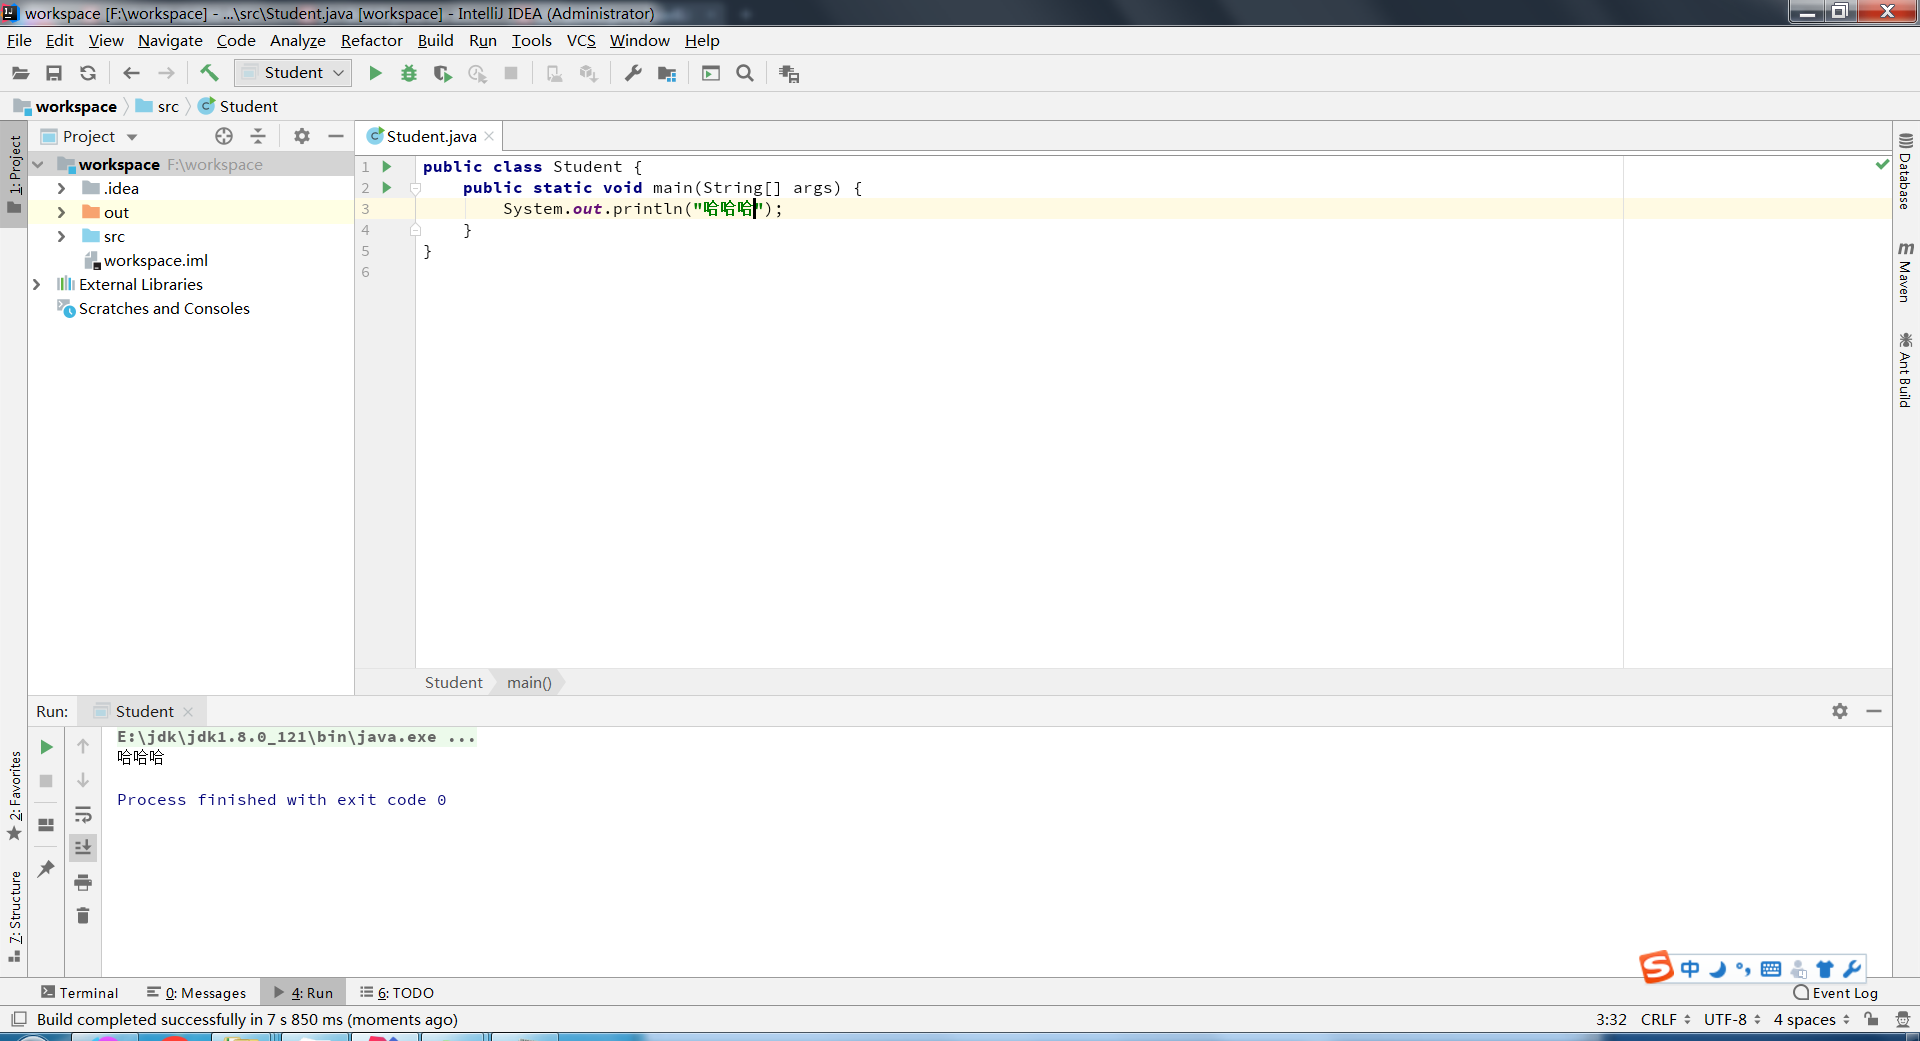The width and height of the screenshot is (1920, 1041).
Task: Expand the src folder
Action: pyautogui.click(x=61, y=236)
